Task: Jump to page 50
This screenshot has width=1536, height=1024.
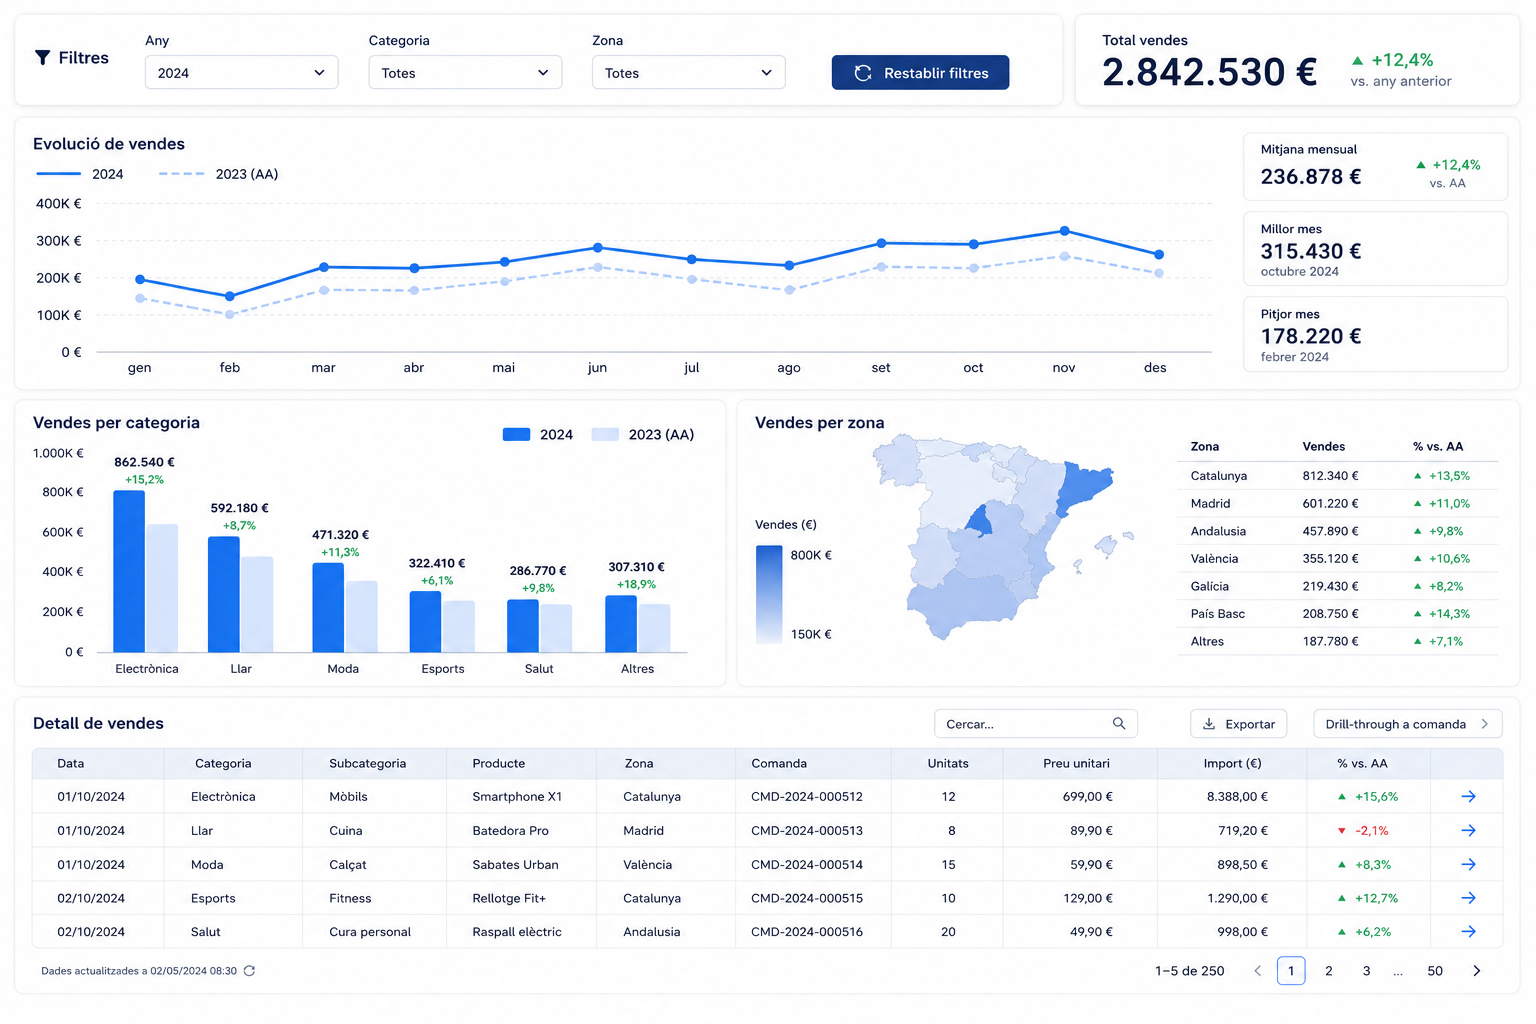Action: 1435,971
